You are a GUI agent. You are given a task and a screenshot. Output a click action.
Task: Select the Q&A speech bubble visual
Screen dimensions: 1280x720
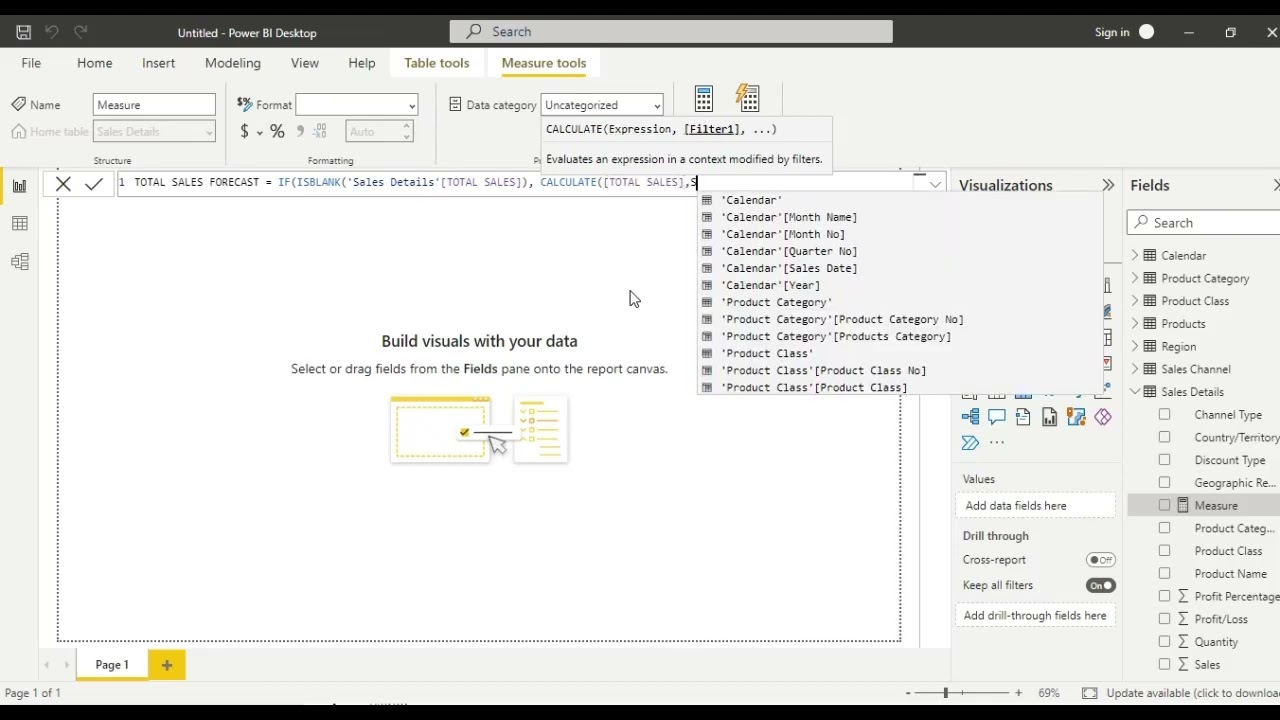coord(997,417)
